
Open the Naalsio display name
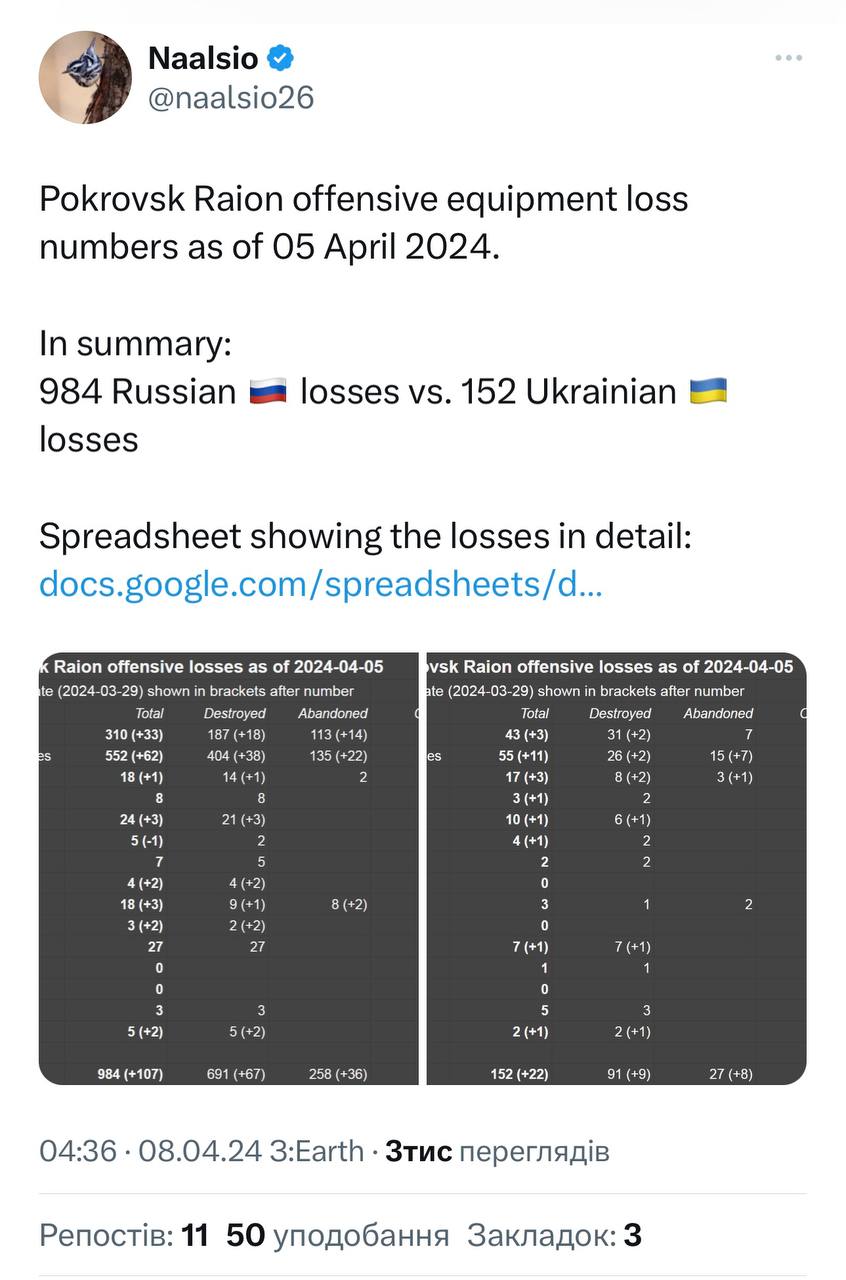point(203,59)
